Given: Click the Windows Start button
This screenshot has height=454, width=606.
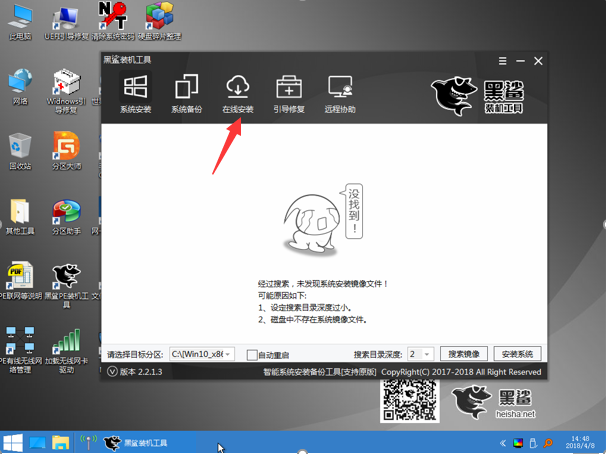Looking at the screenshot, I should (13, 443).
